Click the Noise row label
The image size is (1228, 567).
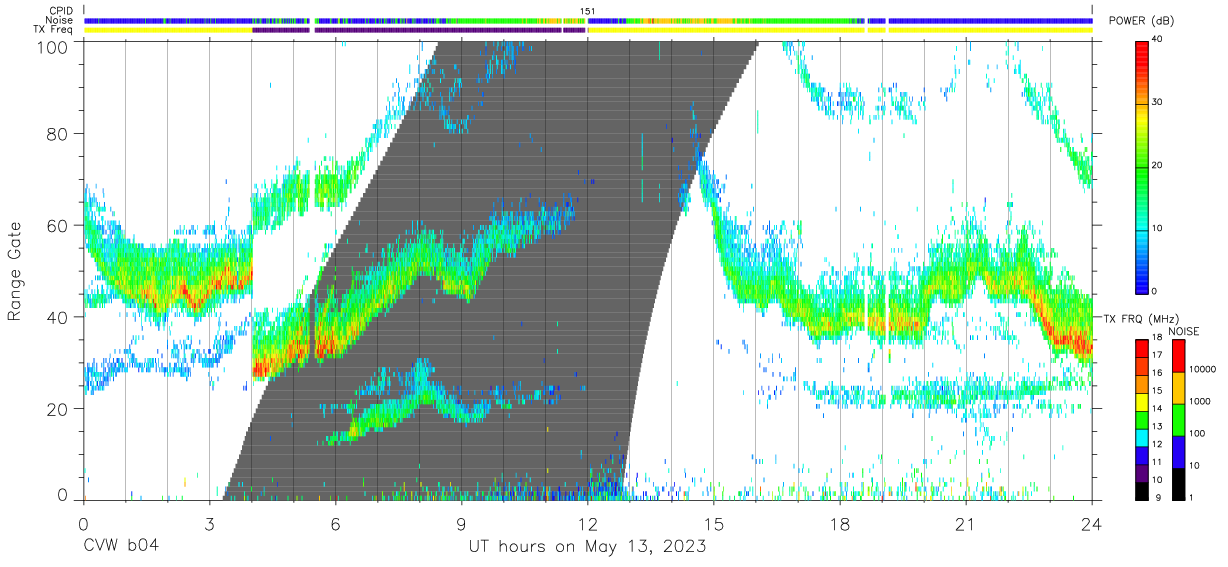(x=61, y=20)
